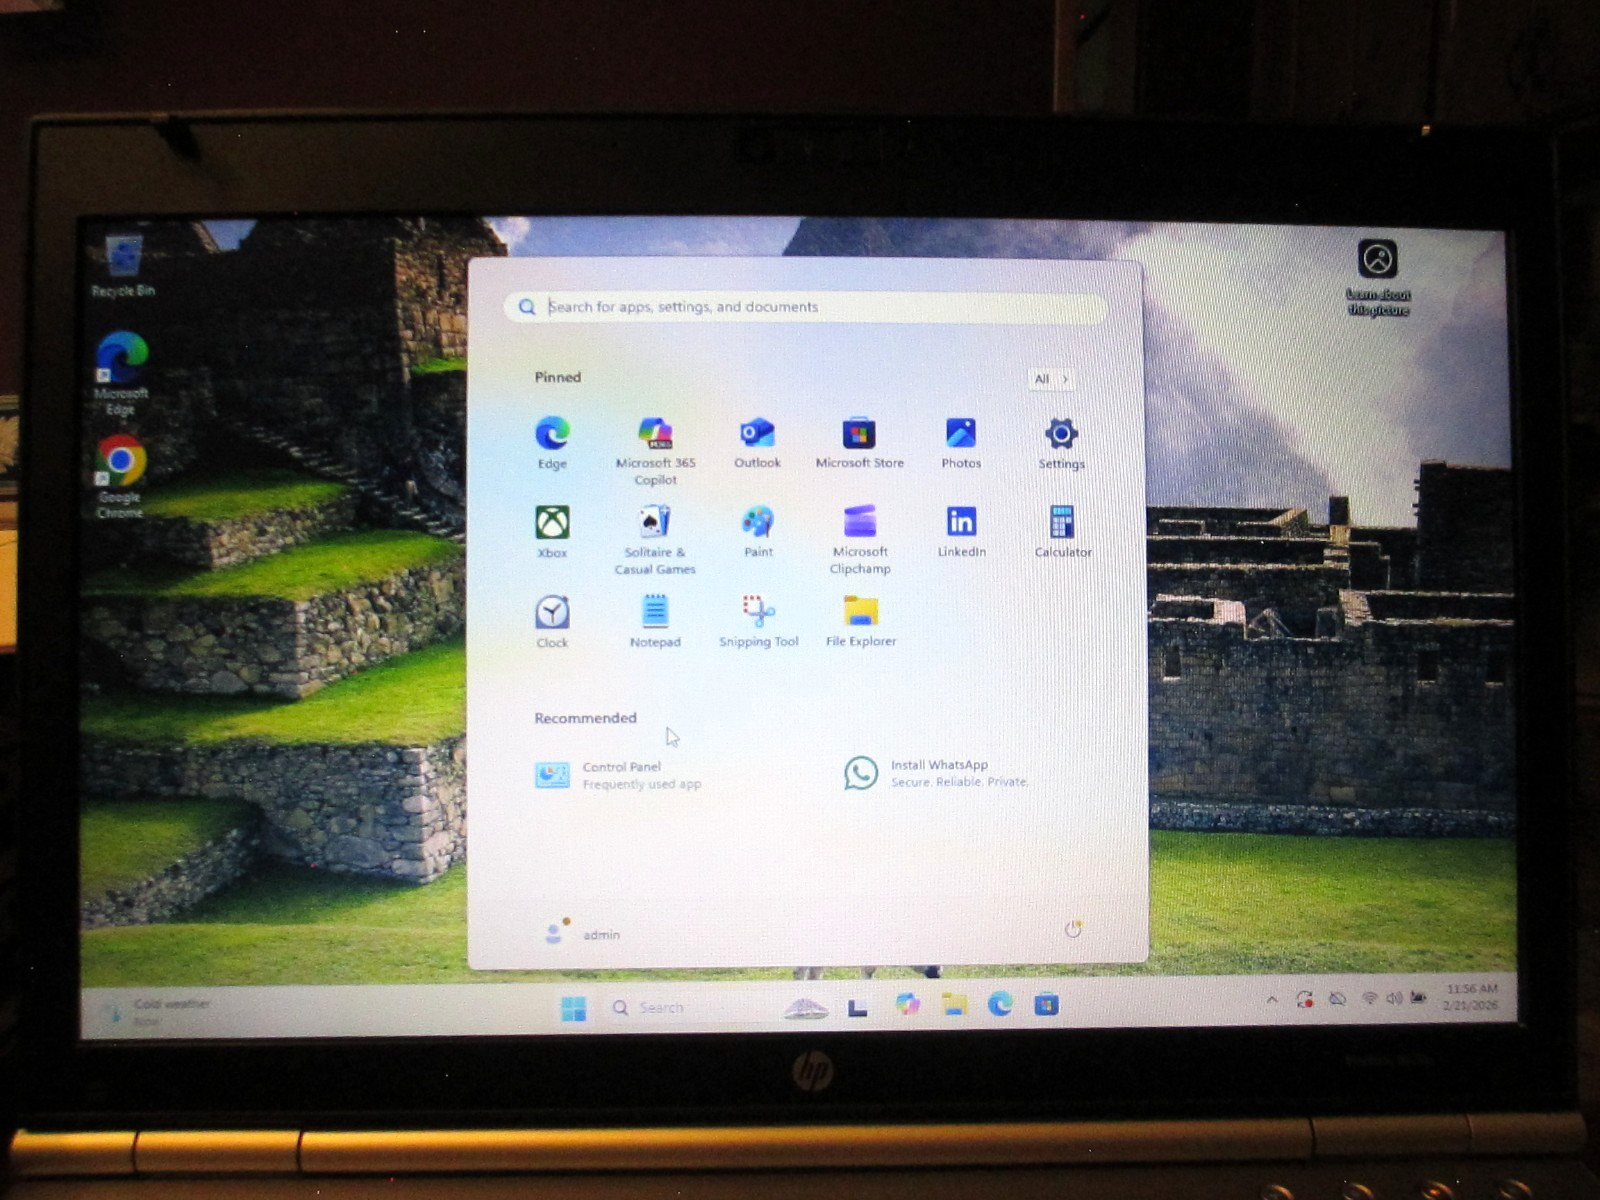
Task: Open Task View on taskbar
Action: pyautogui.click(x=857, y=1007)
